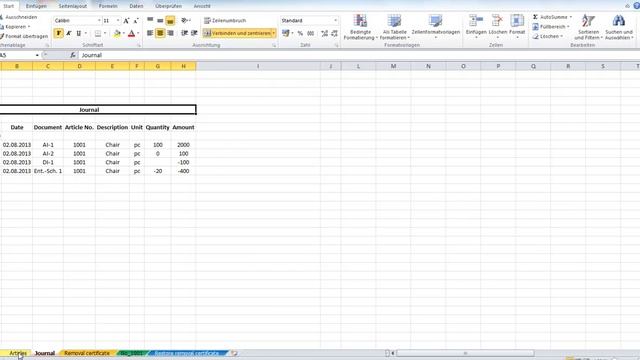Click Einfügen cells icon

coord(476,21)
